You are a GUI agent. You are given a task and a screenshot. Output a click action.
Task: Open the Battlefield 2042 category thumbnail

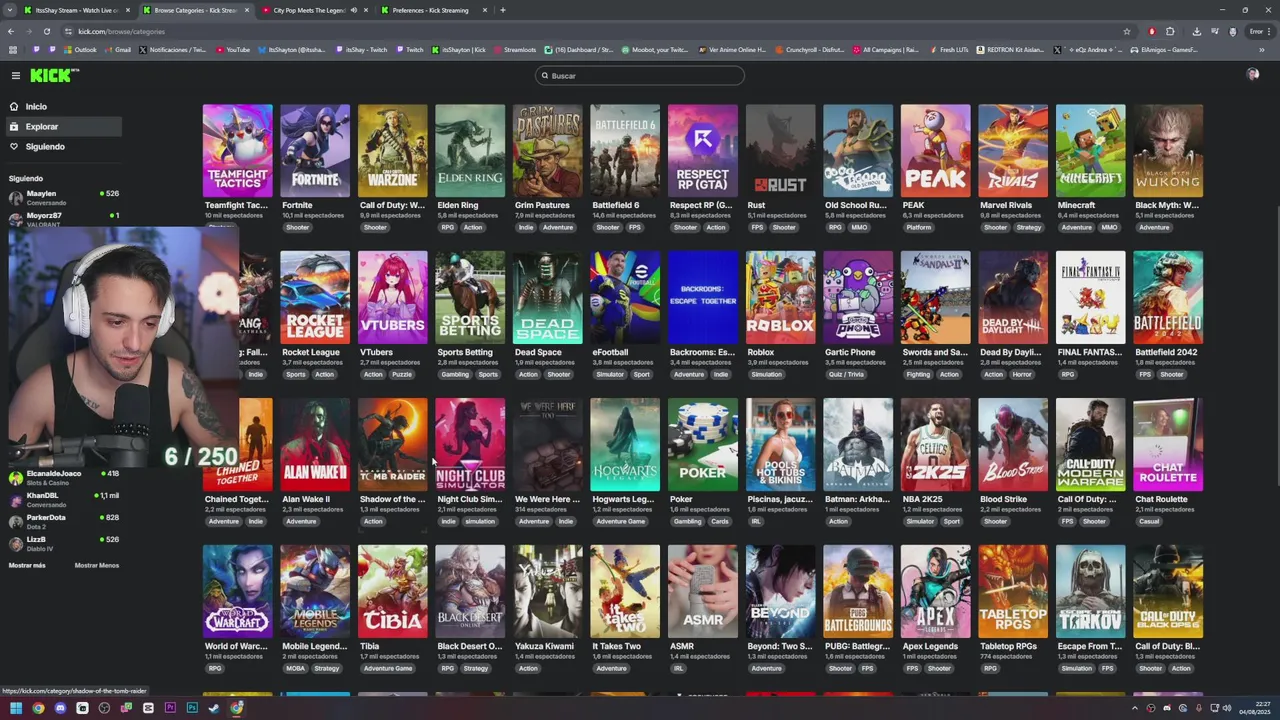(1168, 297)
